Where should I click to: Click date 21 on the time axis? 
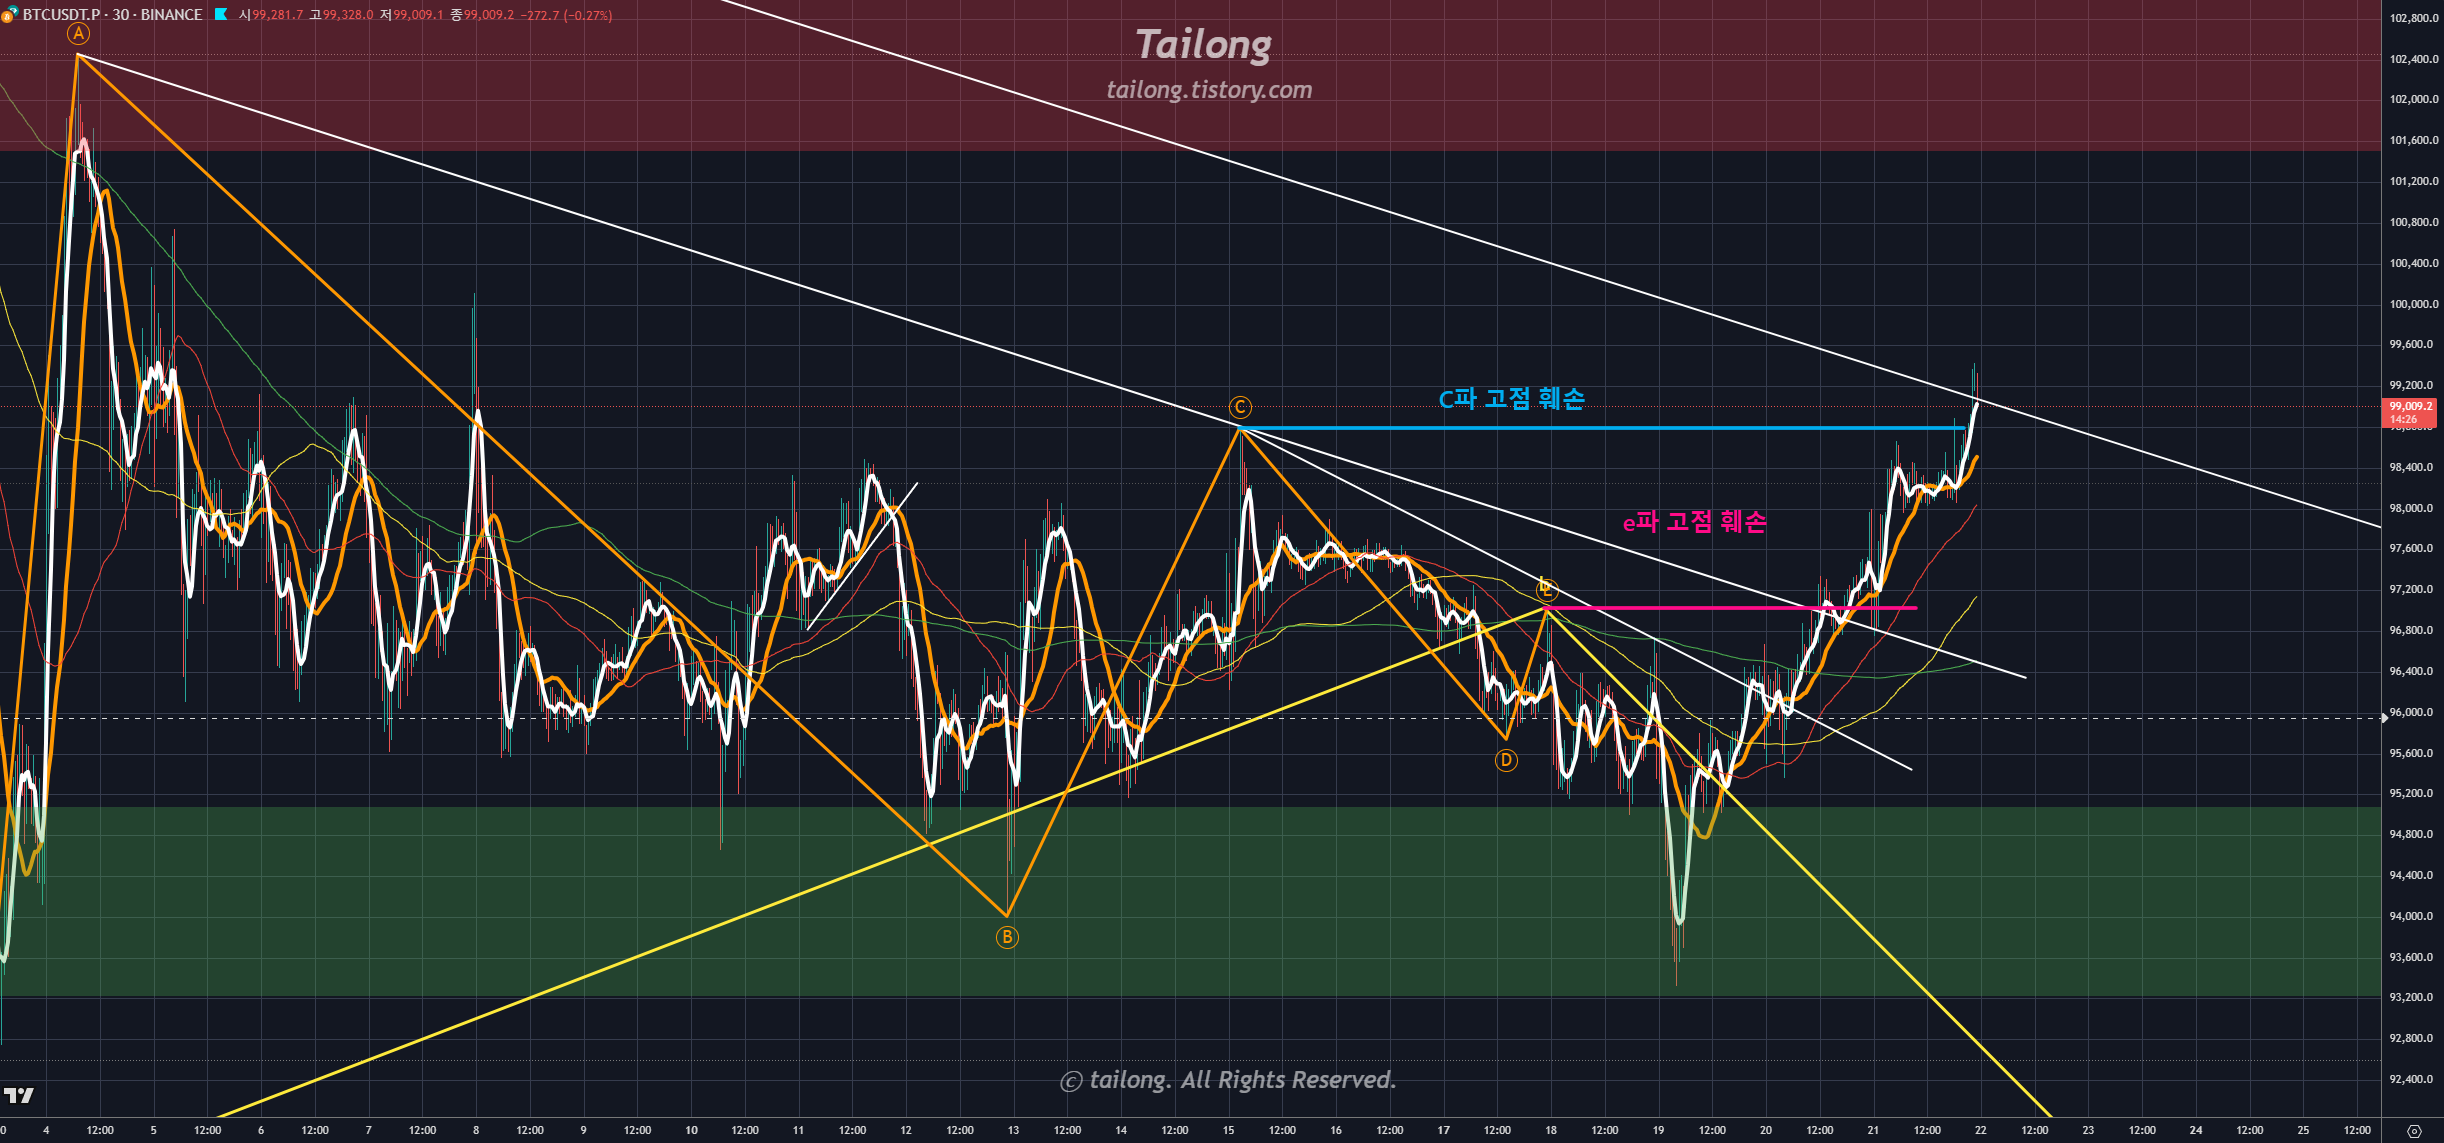tap(1873, 1130)
